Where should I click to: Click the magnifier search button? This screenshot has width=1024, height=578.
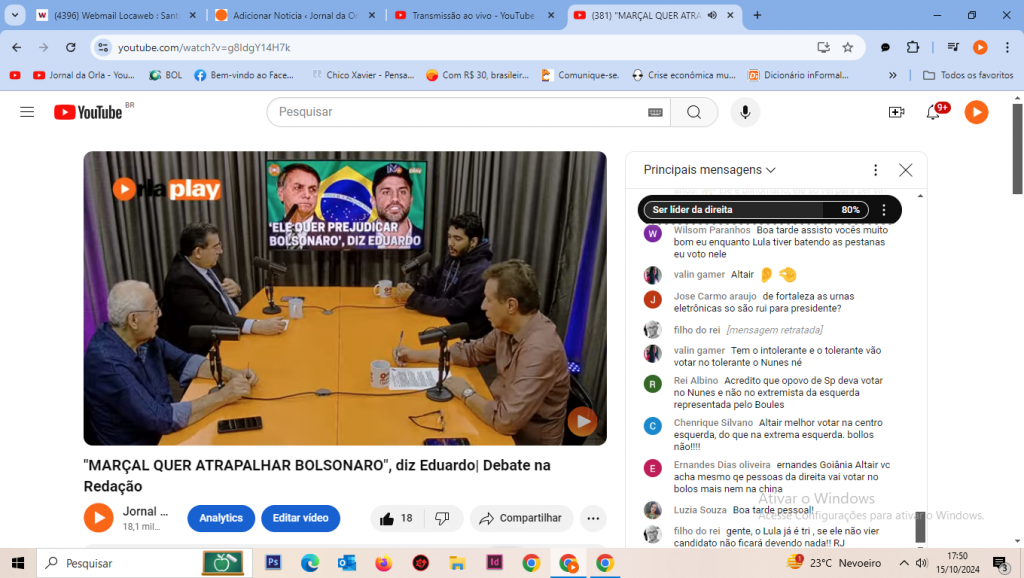pos(694,112)
